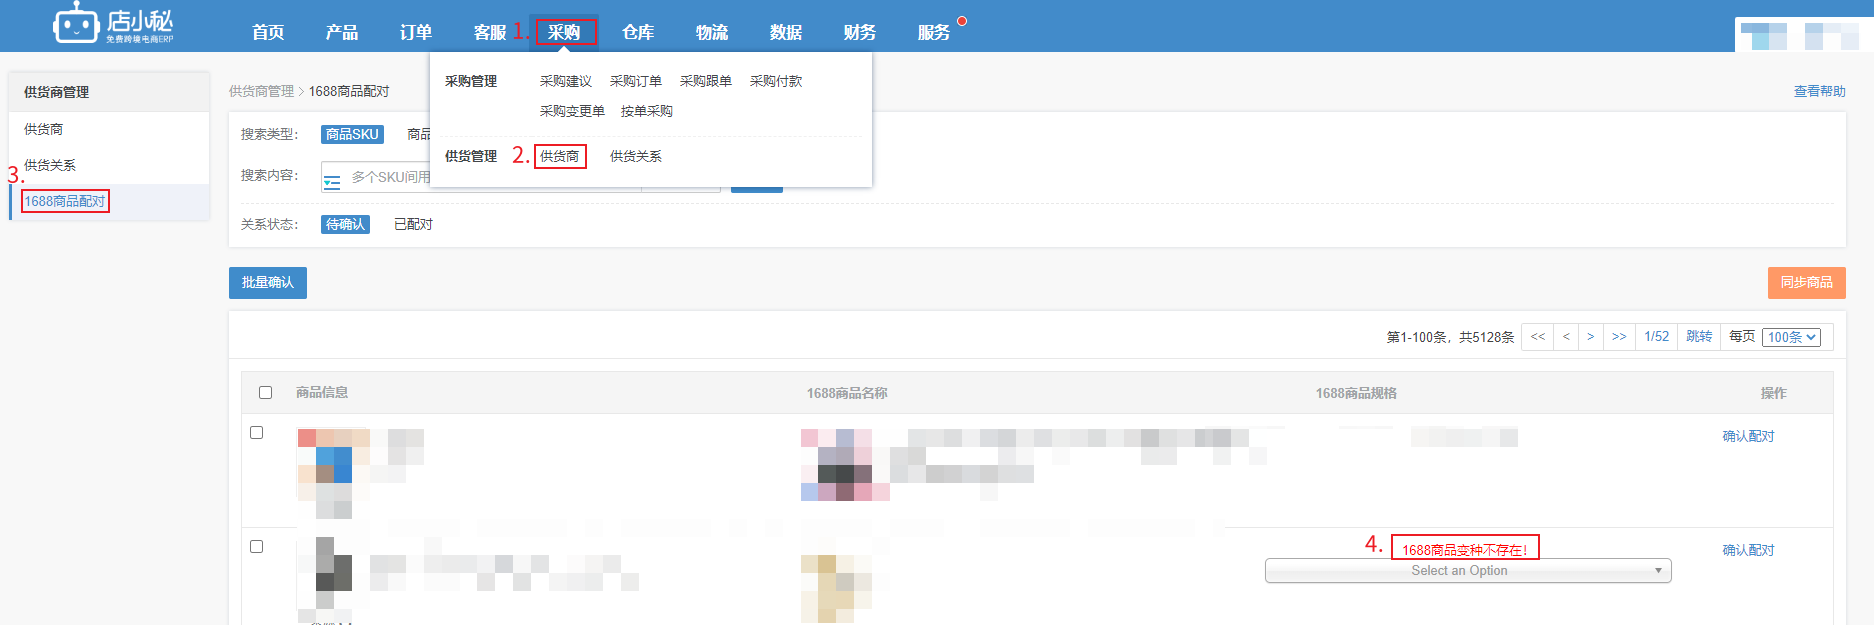Open the 仓库 top menu

point(638,33)
